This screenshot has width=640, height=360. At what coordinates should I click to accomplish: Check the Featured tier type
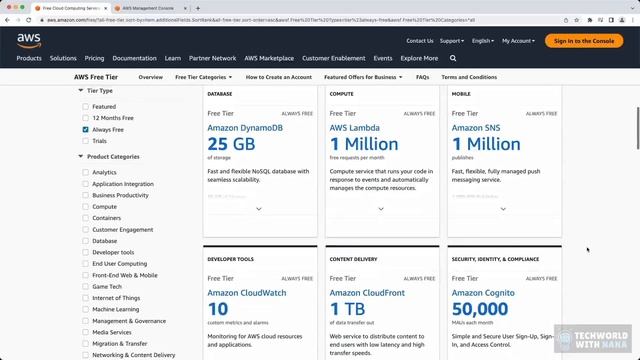[85, 107]
